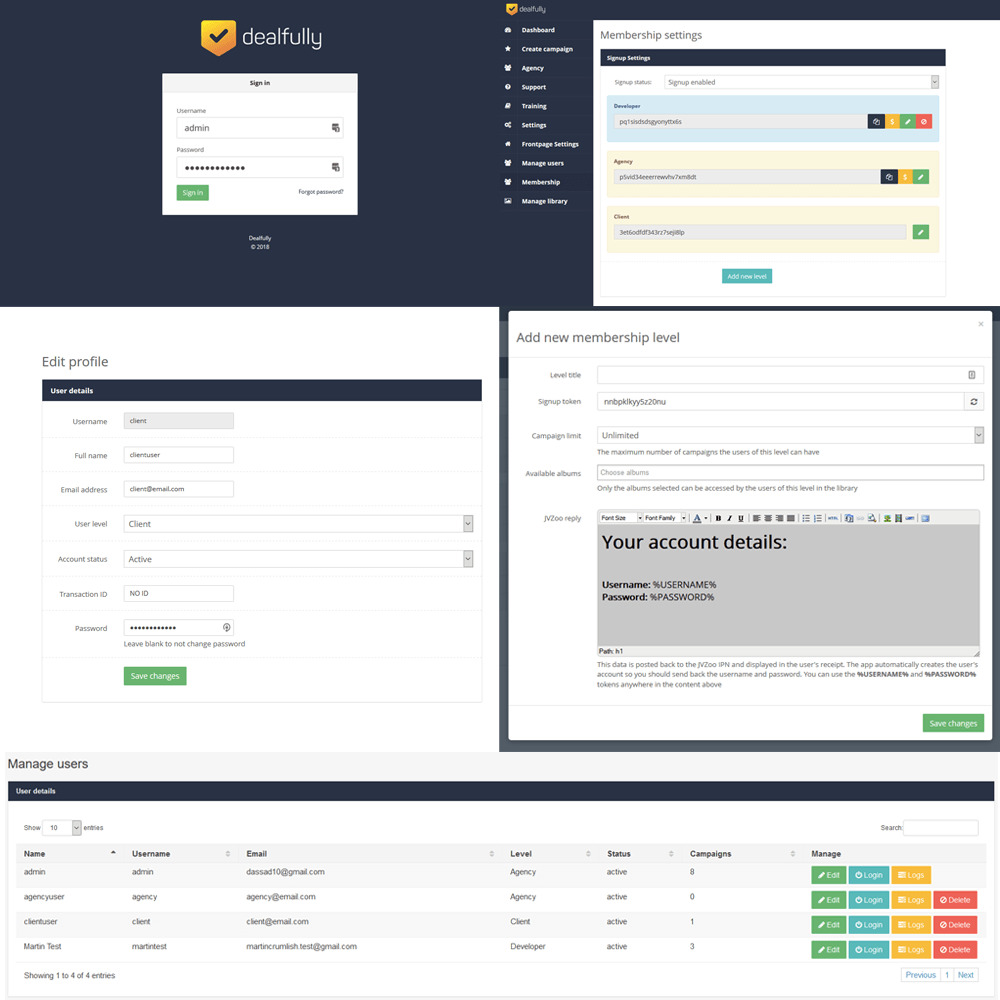Click the Search field in Manage users
This screenshot has height=1000, width=1000.
click(x=940, y=828)
